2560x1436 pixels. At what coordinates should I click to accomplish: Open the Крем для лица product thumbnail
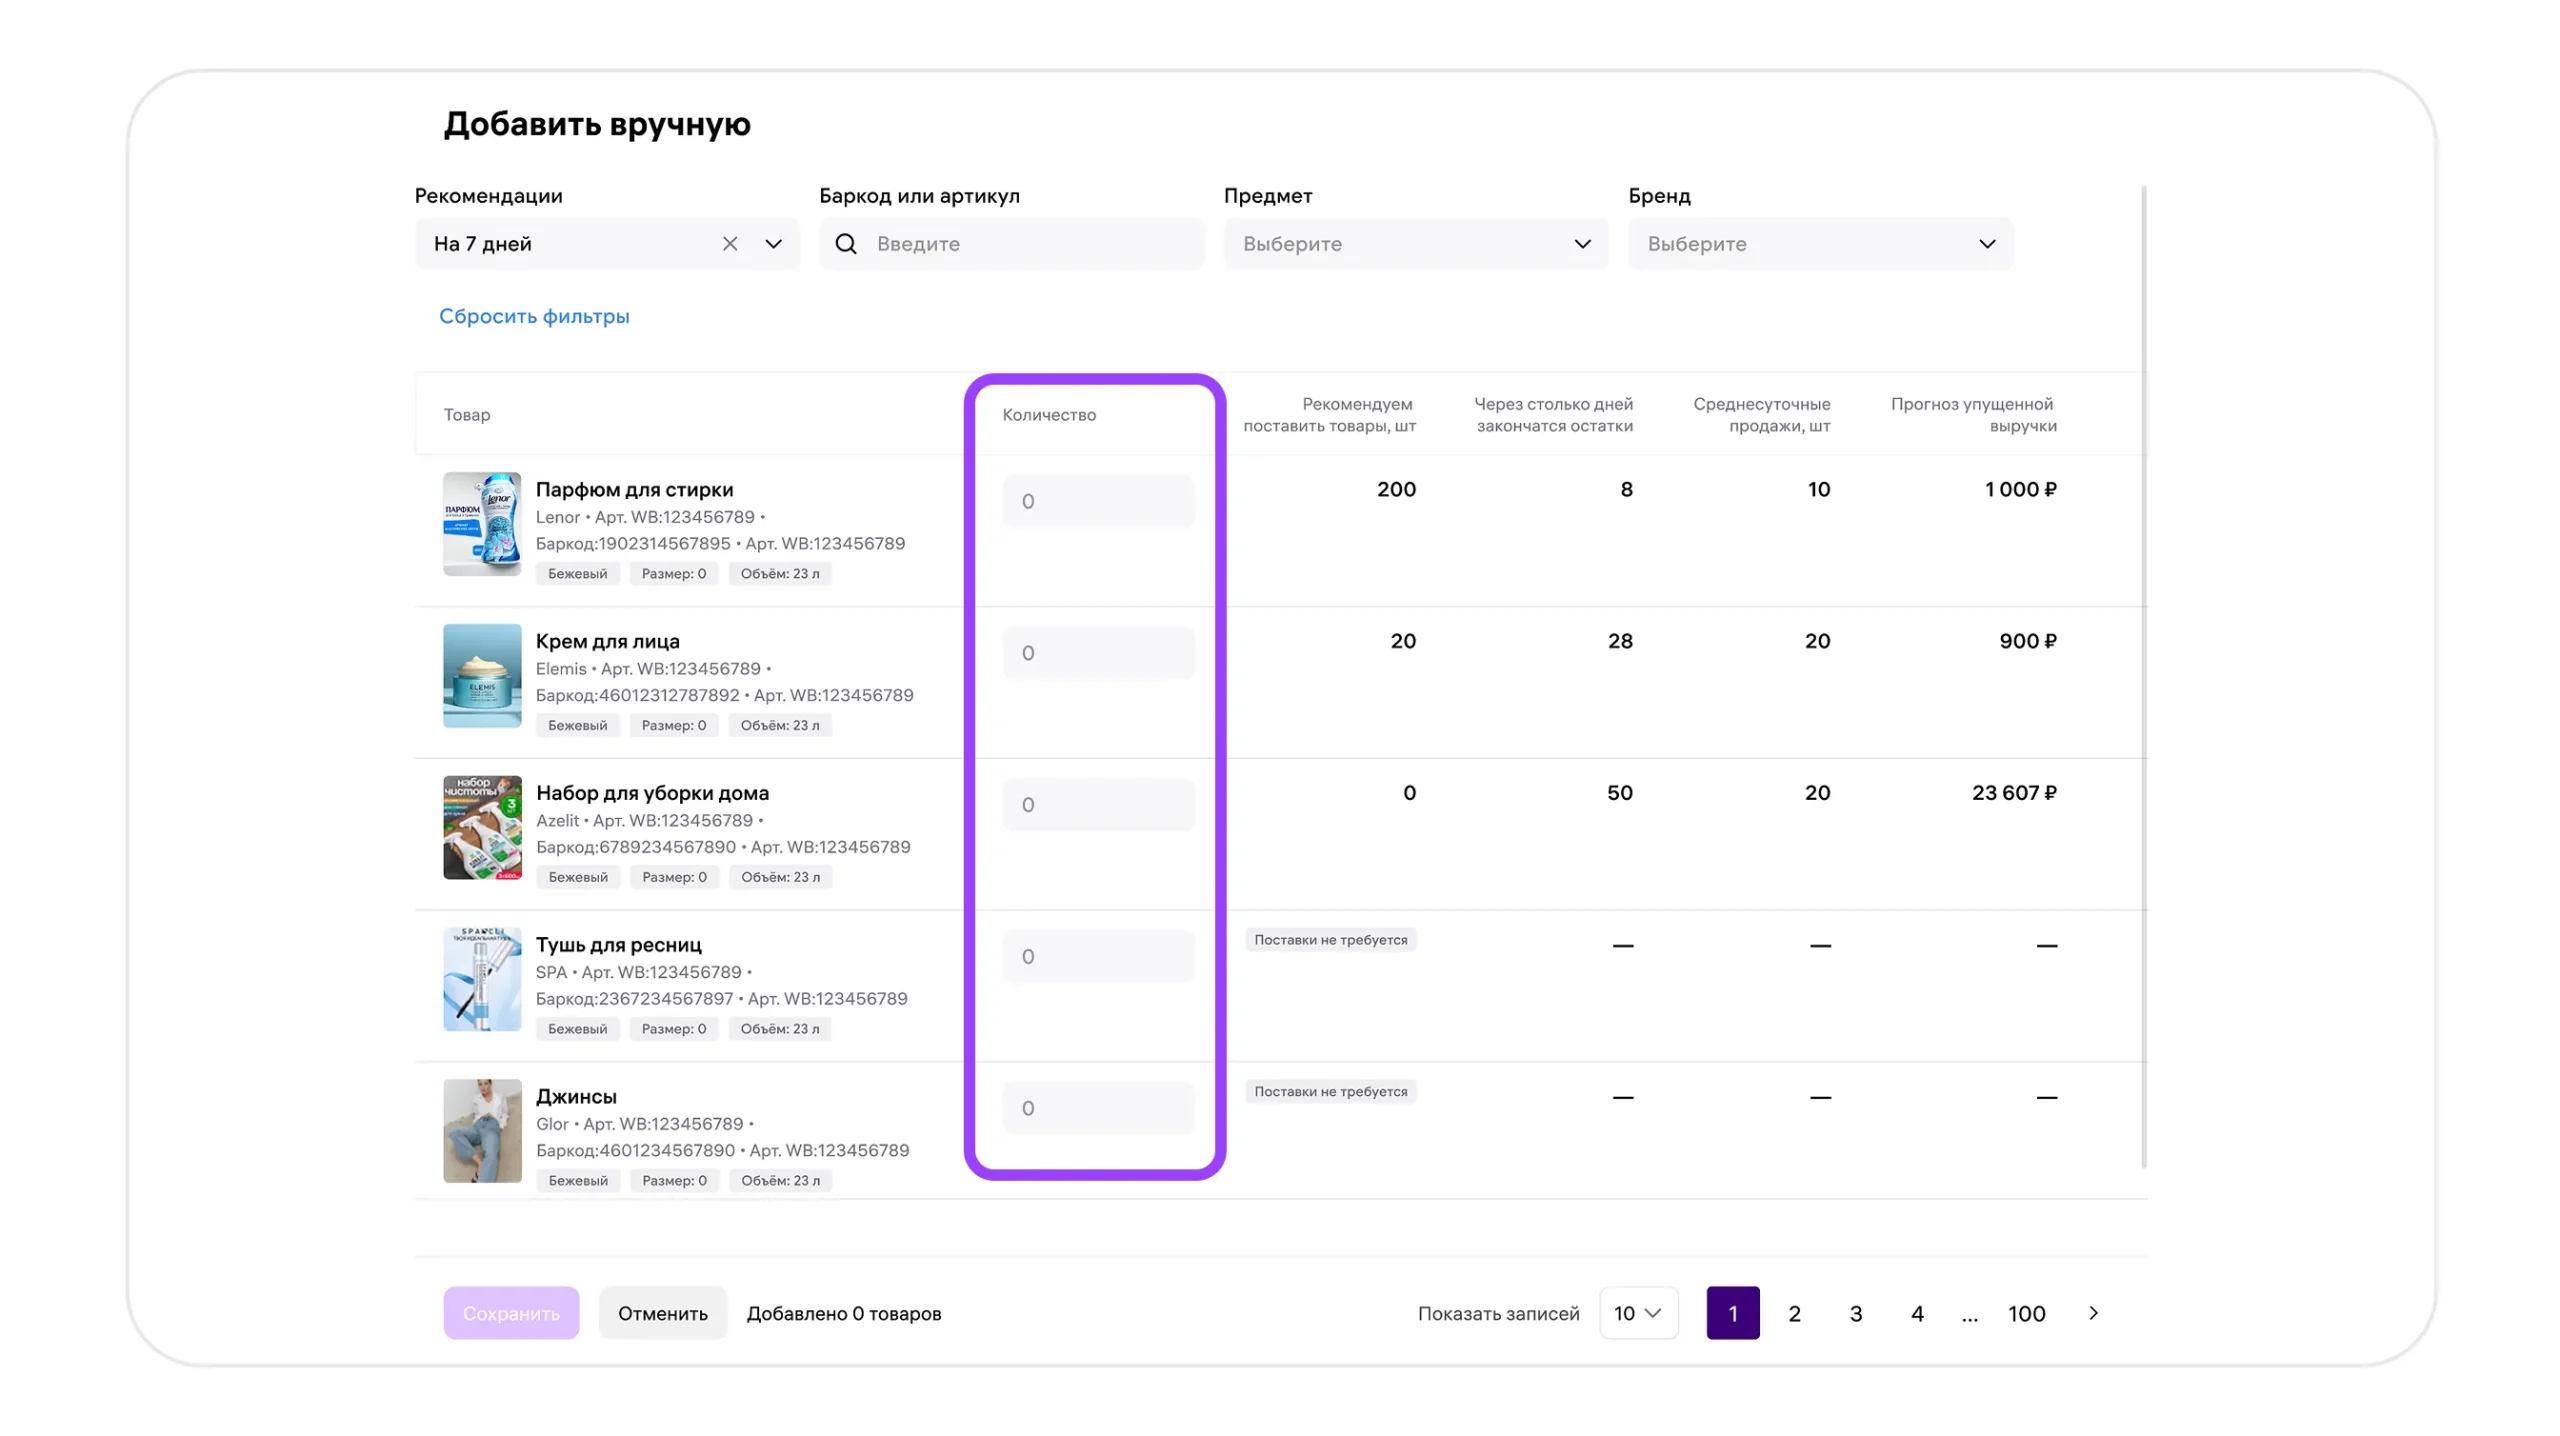(x=482, y=676)
